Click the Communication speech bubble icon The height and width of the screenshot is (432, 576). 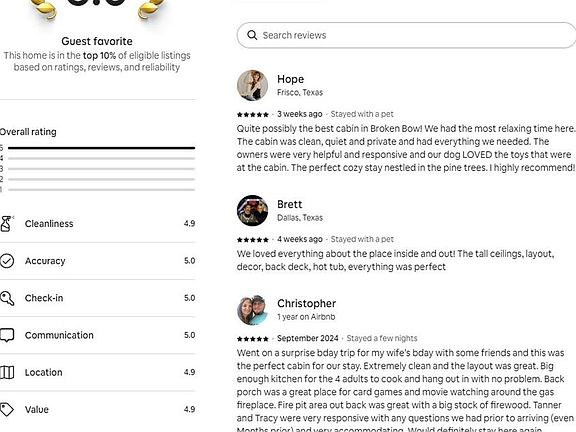click(x=7, y=335)
